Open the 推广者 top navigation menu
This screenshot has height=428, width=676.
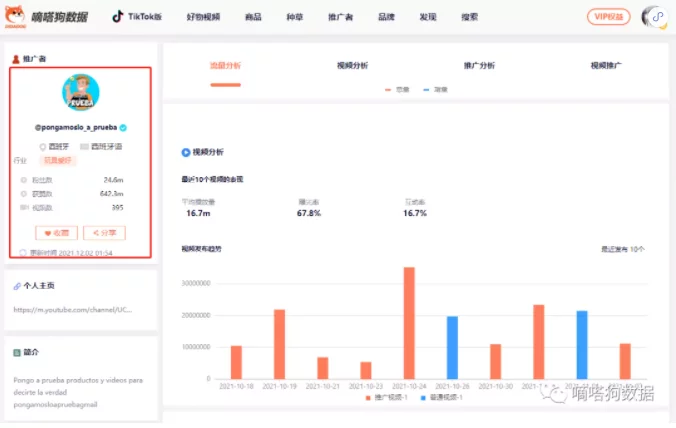341,17
